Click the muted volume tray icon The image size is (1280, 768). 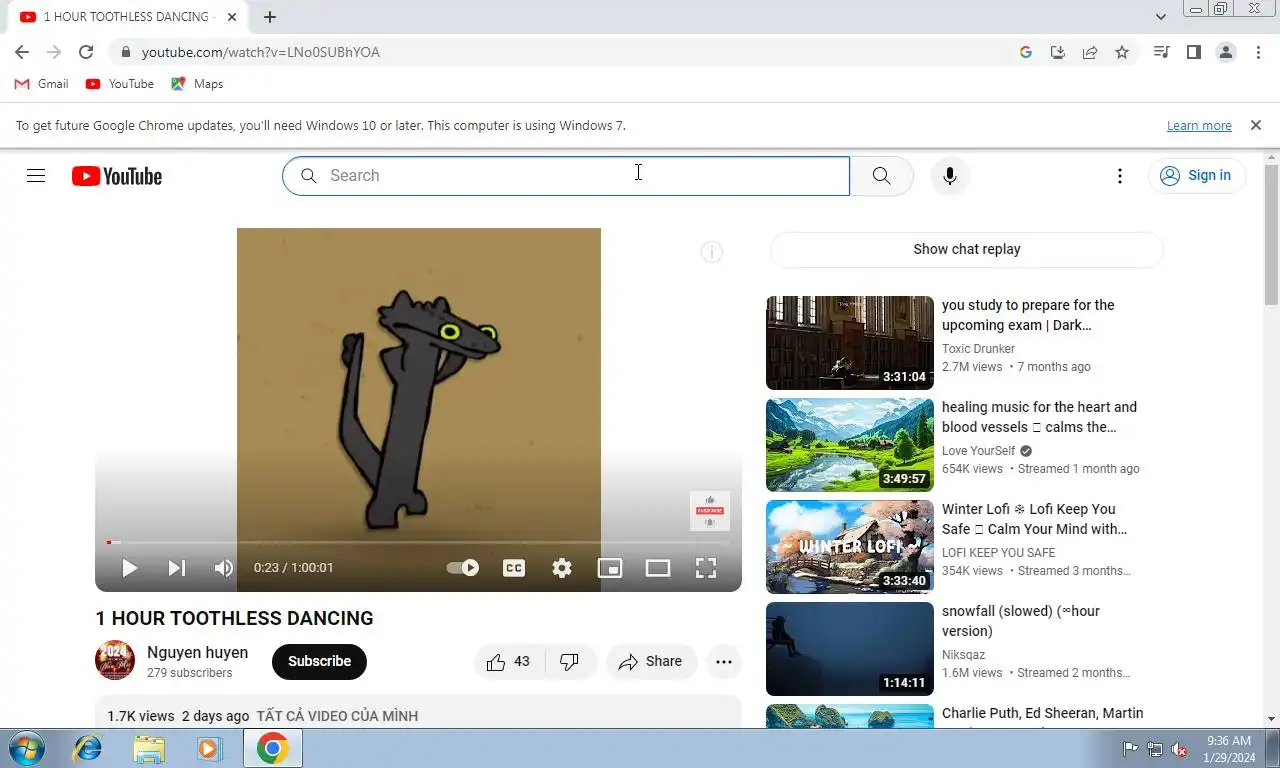(1179, 749)
